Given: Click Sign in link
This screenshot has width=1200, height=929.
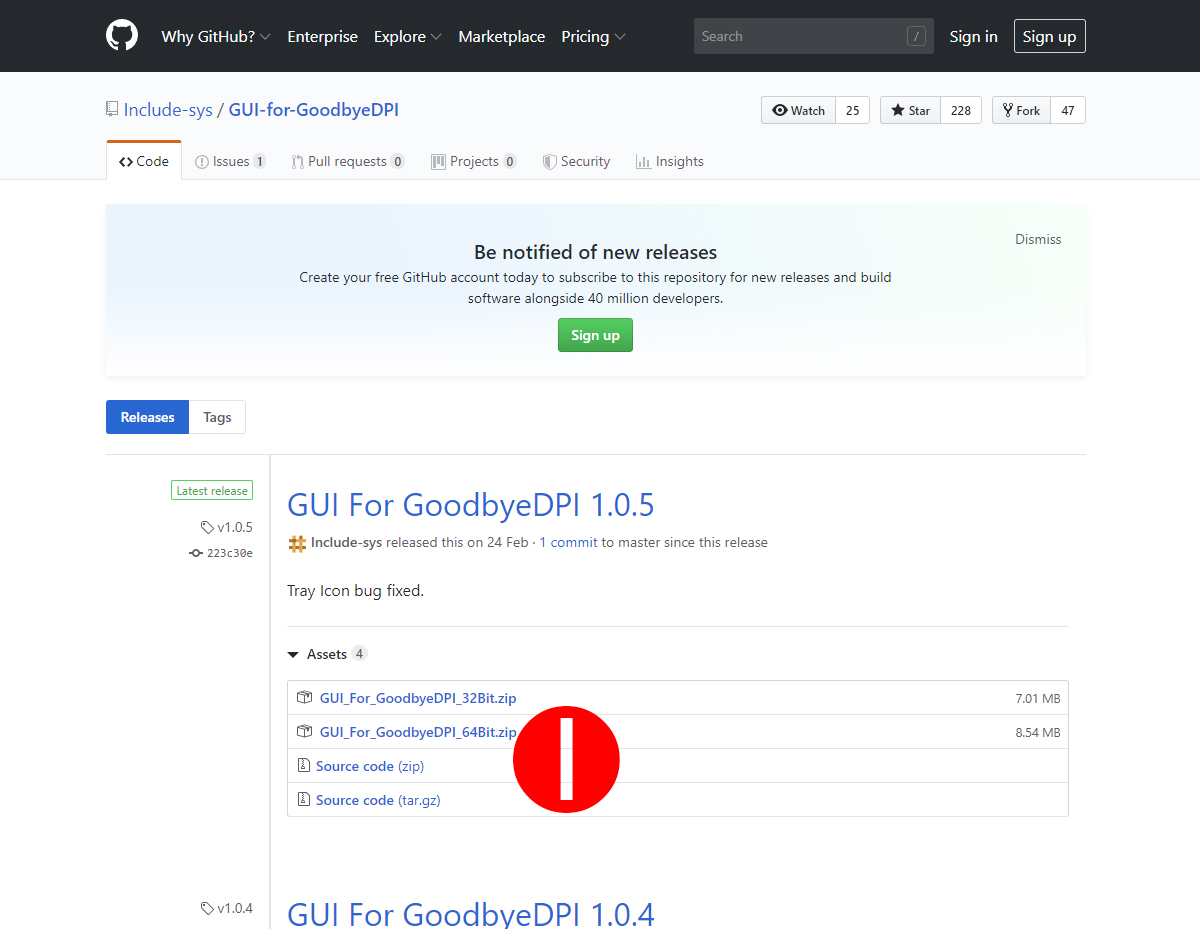Looking at the screenshot, I should coord(974,36).
